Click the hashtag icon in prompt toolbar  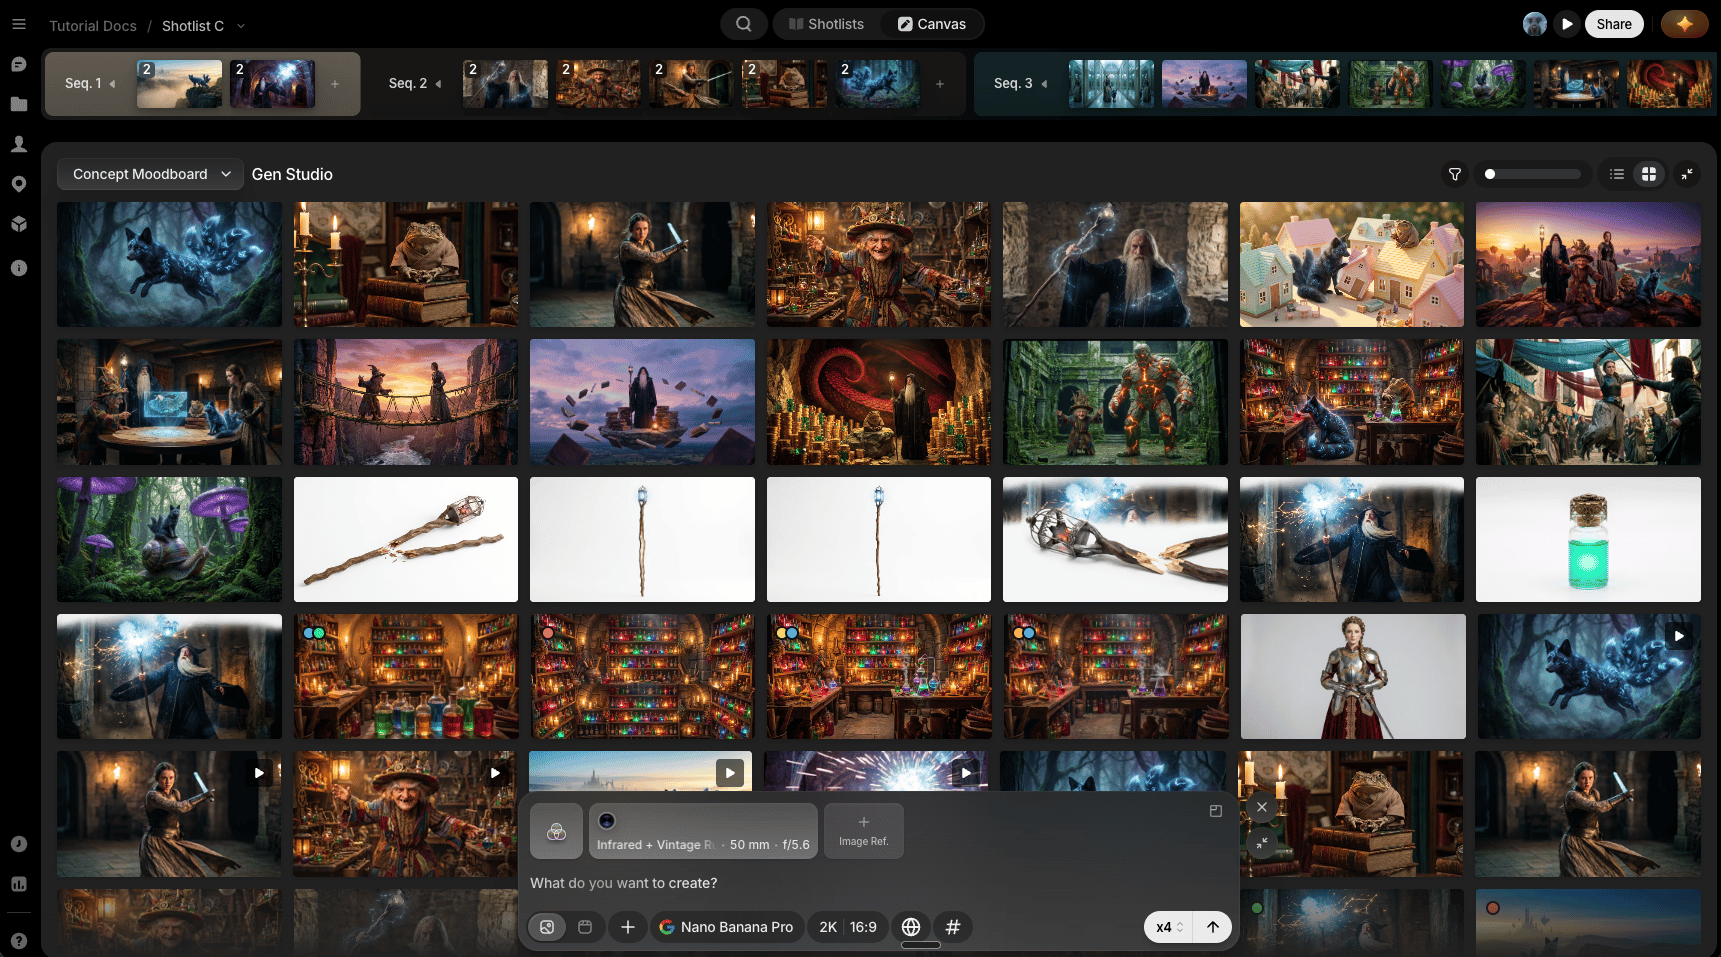coord(953,927)
